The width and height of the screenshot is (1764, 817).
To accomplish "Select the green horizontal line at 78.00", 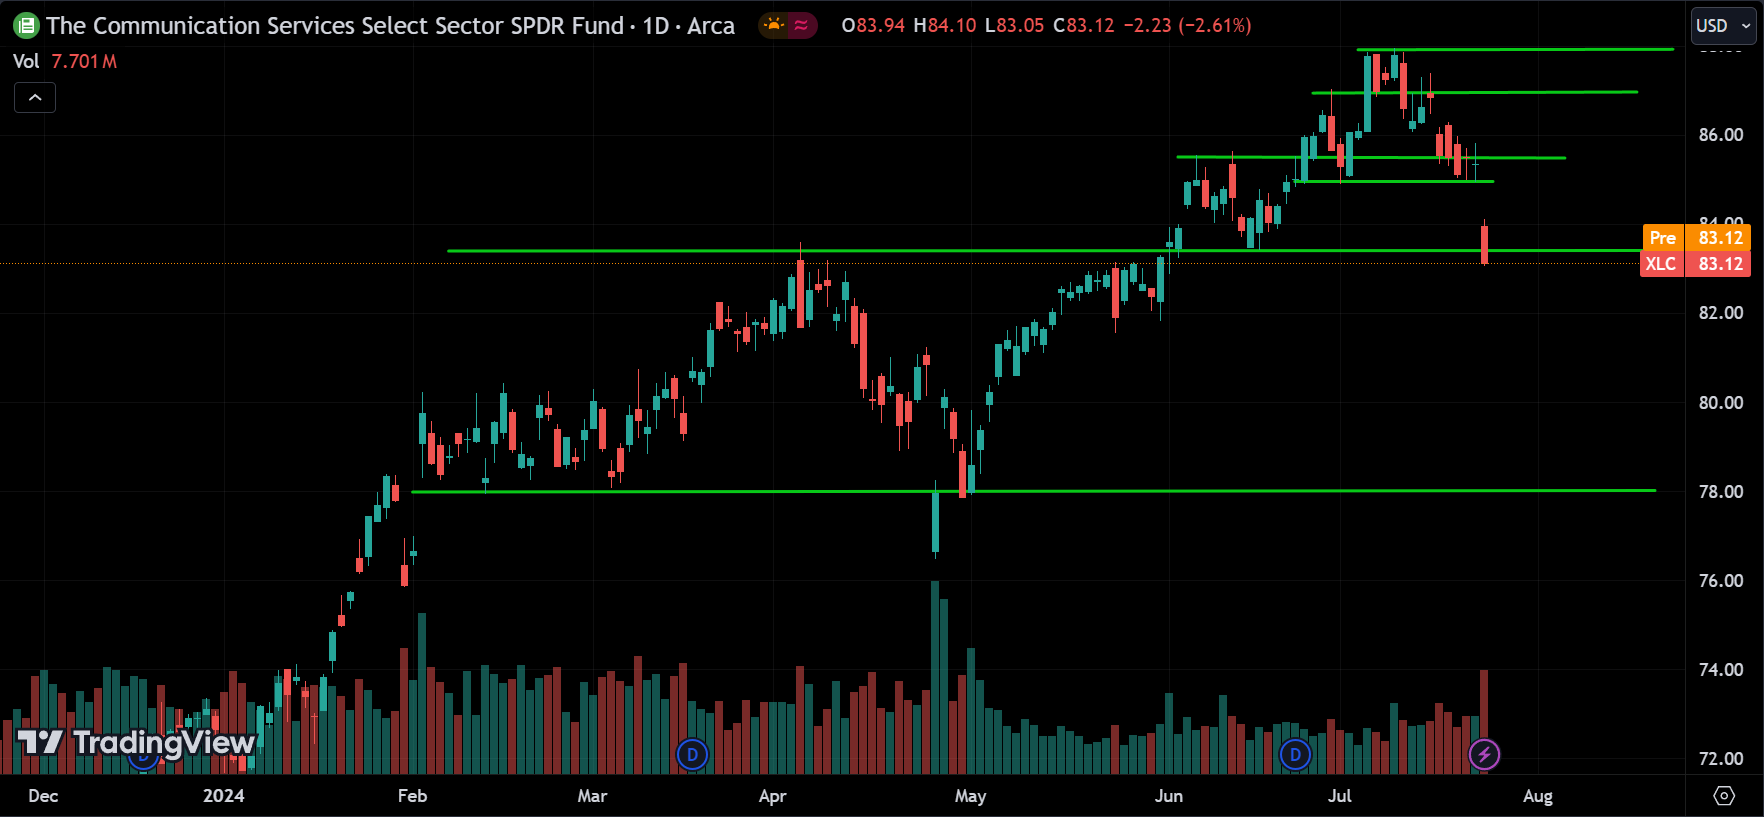I will coord(1033,491).
